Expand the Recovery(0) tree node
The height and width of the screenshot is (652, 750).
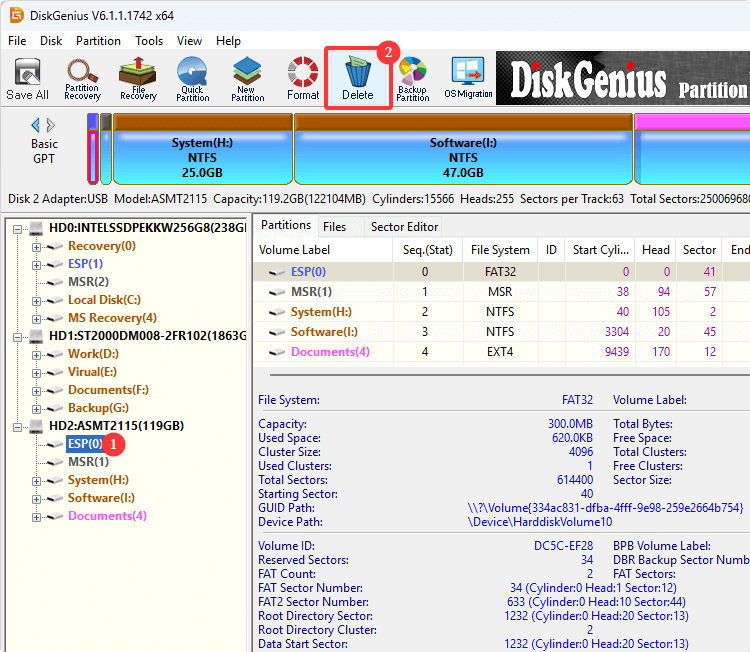coord(36,247)
